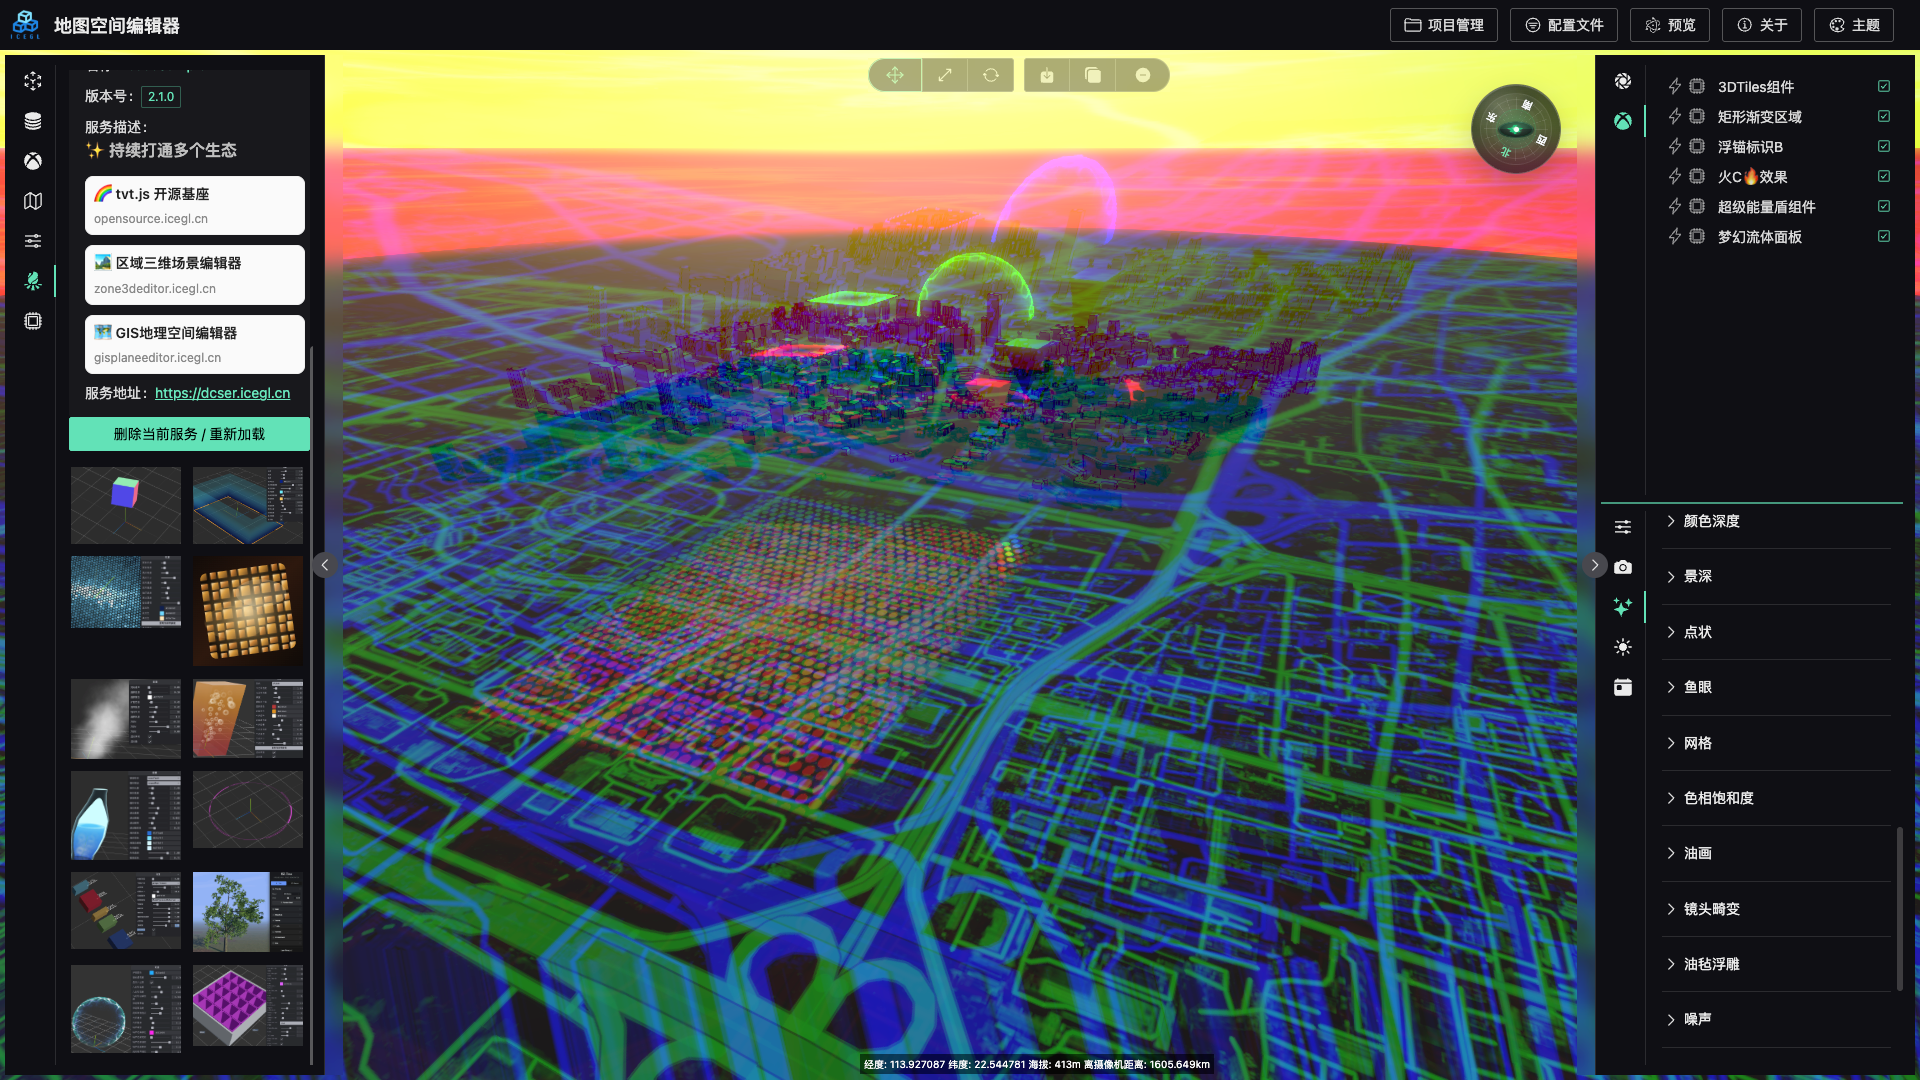1920x1080 pixels.
Task: Expand the 鱼眼 effect section
Action: 1697,687
